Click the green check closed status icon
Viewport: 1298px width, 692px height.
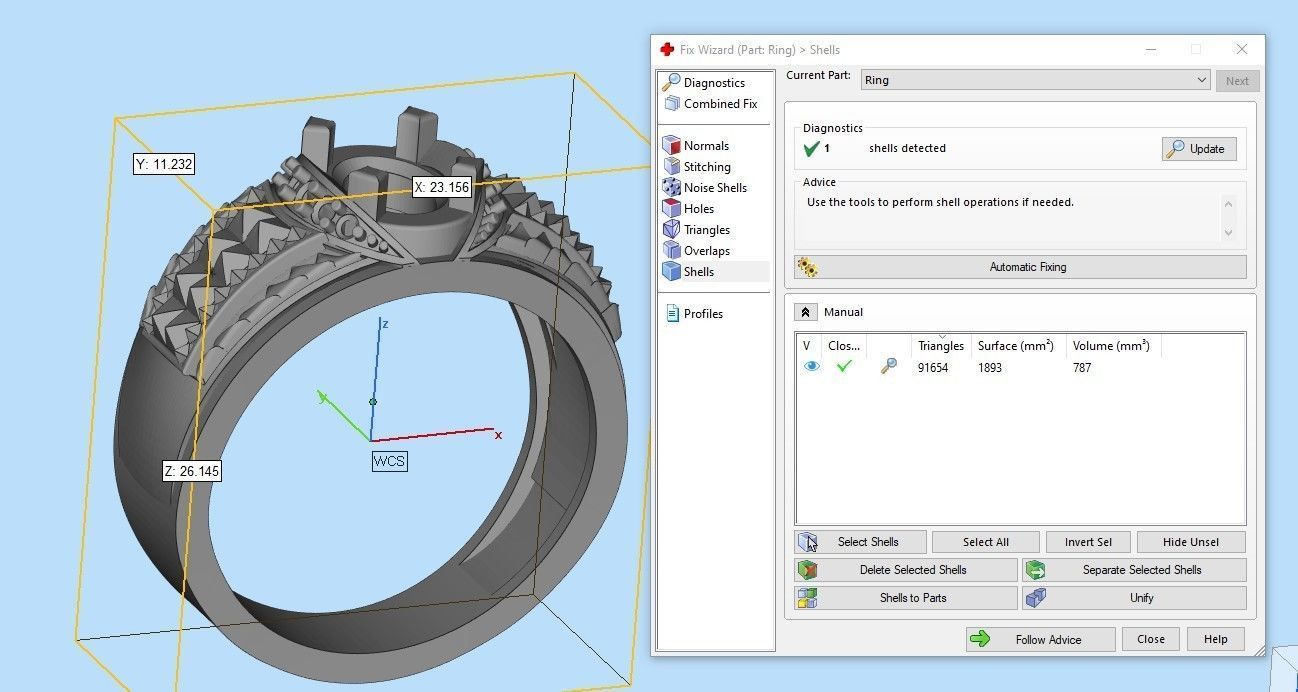(x=844, y=367)
